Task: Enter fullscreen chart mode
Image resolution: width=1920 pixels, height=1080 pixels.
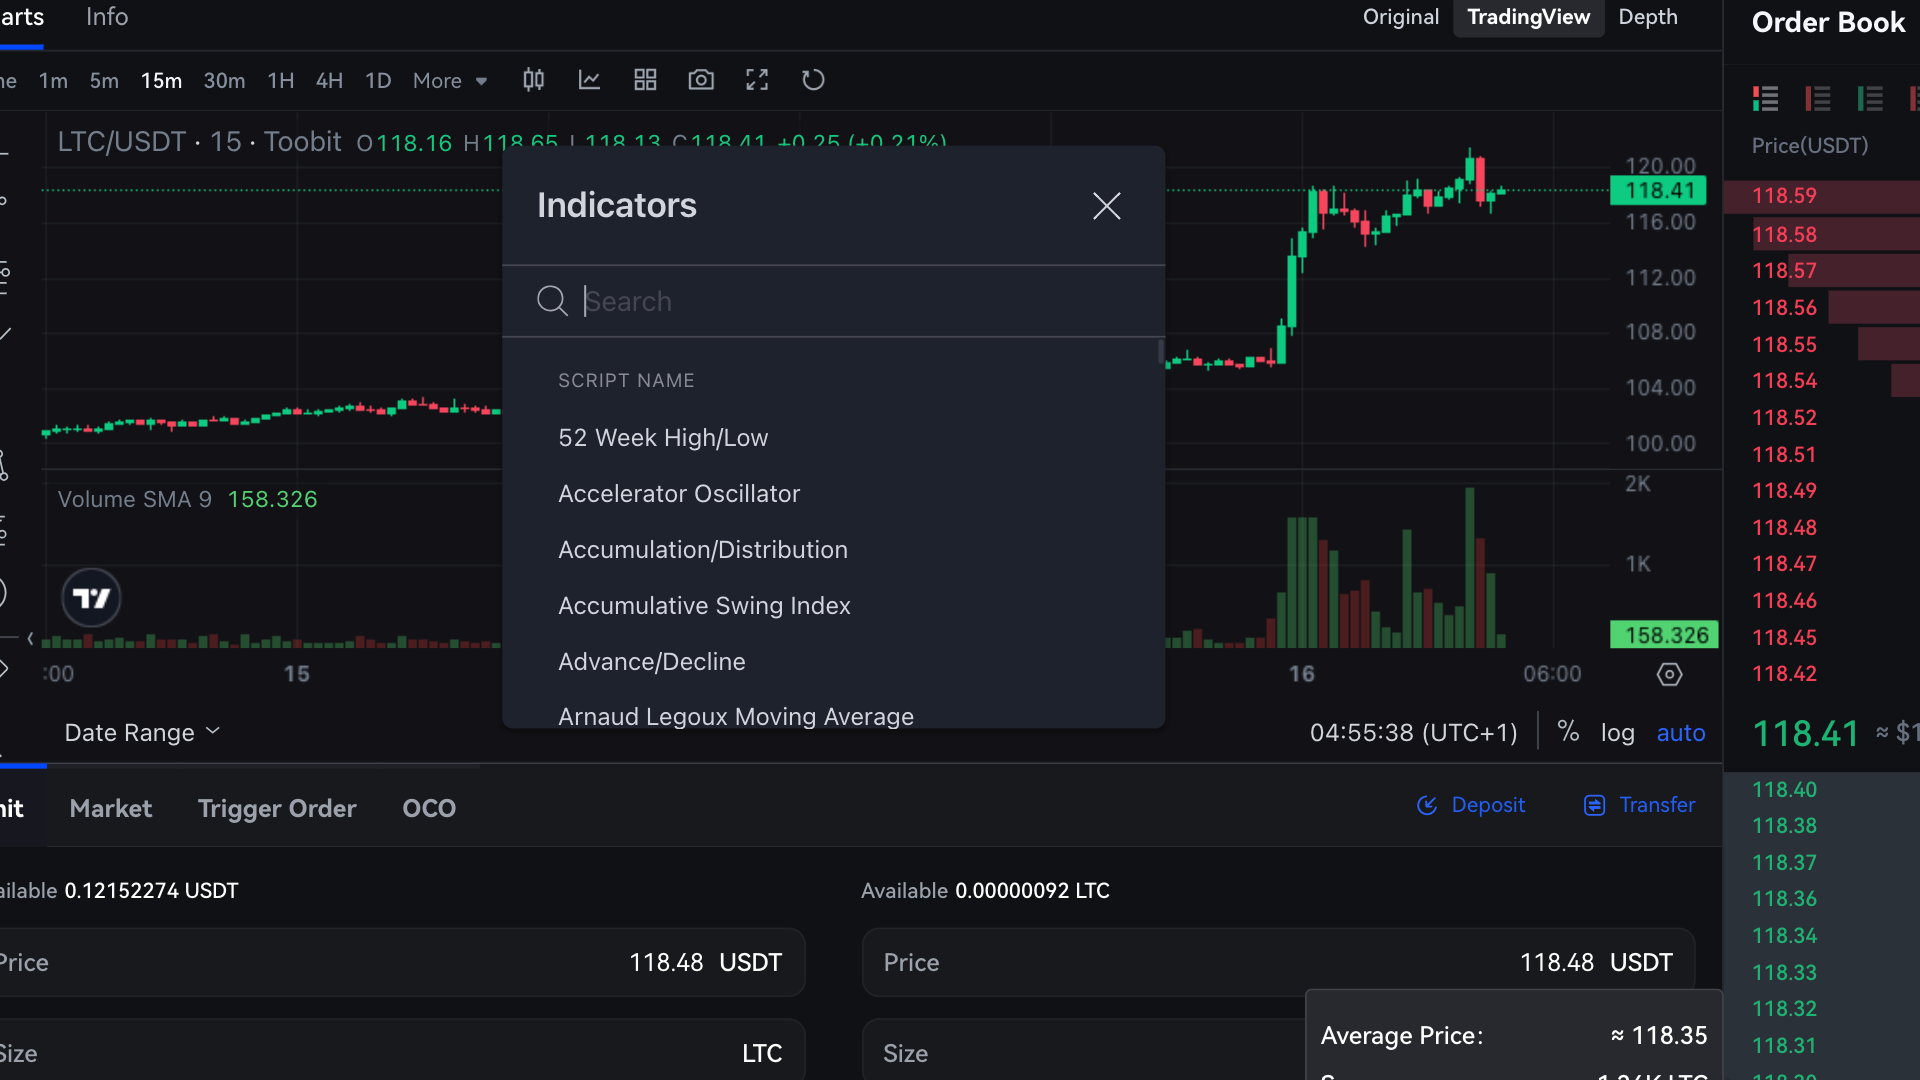Action: (757, 80)
